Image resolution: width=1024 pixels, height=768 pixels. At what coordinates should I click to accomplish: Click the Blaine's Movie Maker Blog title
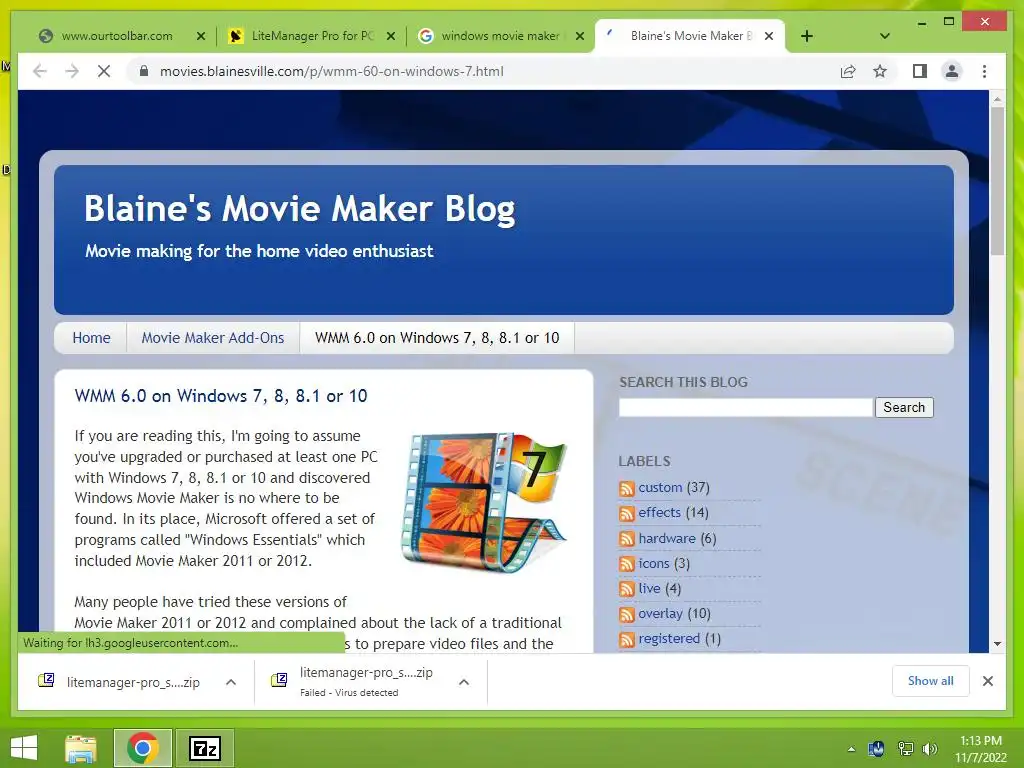coord(300,209)
